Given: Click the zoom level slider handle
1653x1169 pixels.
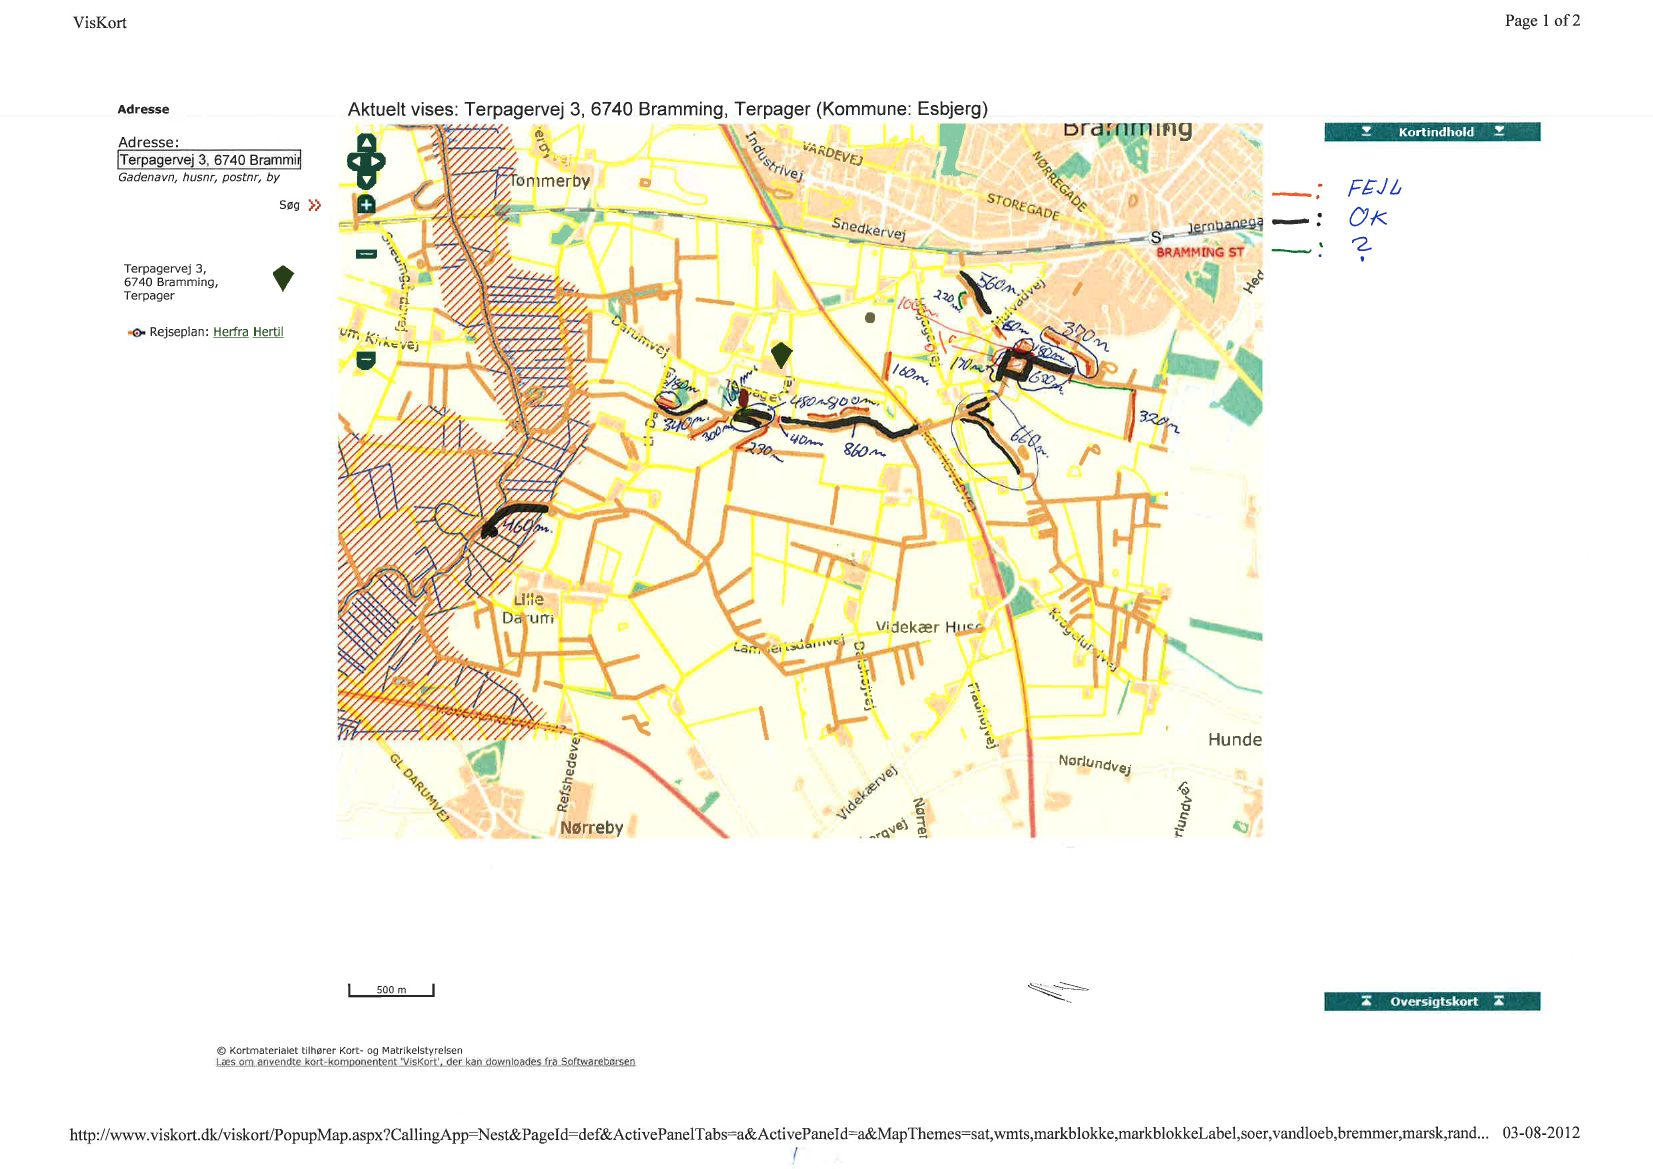Looking at the screenshot, I should coord(366,254).
